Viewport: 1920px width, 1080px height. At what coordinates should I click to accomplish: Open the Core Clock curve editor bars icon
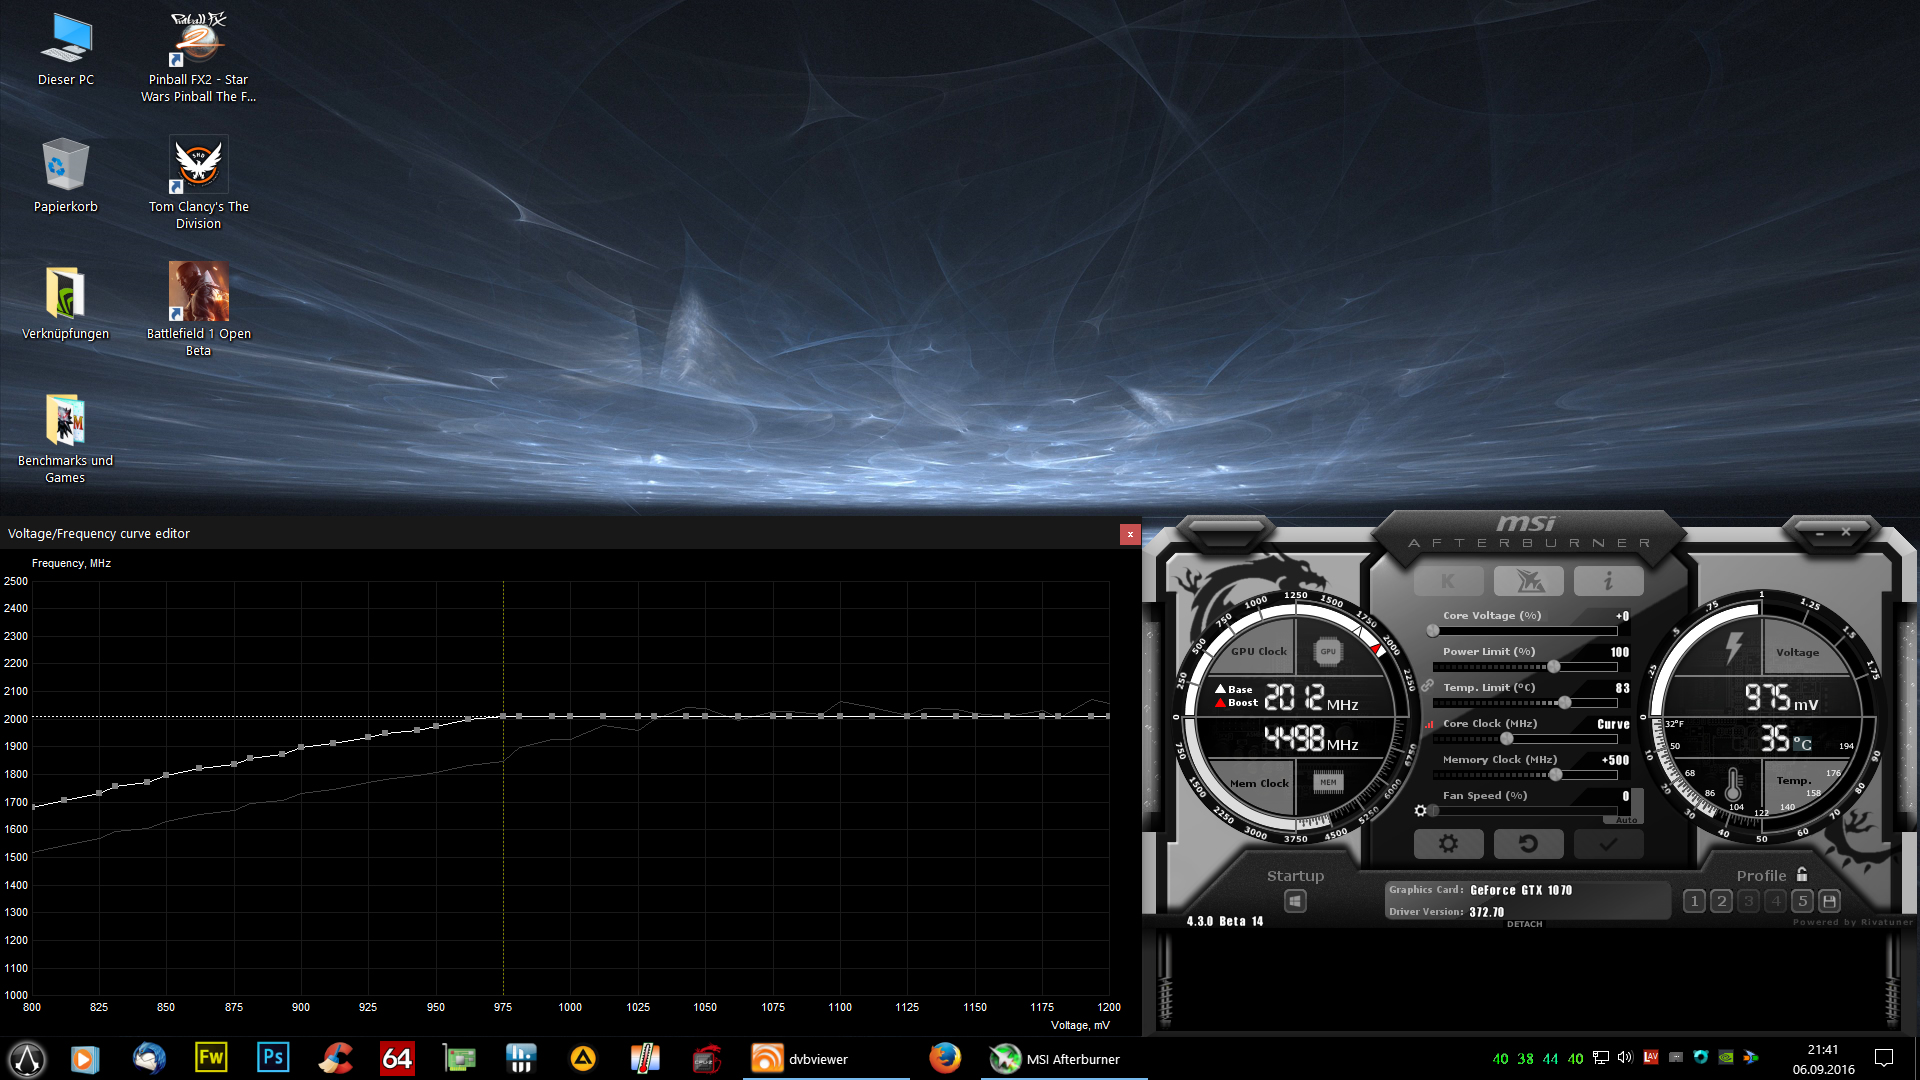point(1429,724)
